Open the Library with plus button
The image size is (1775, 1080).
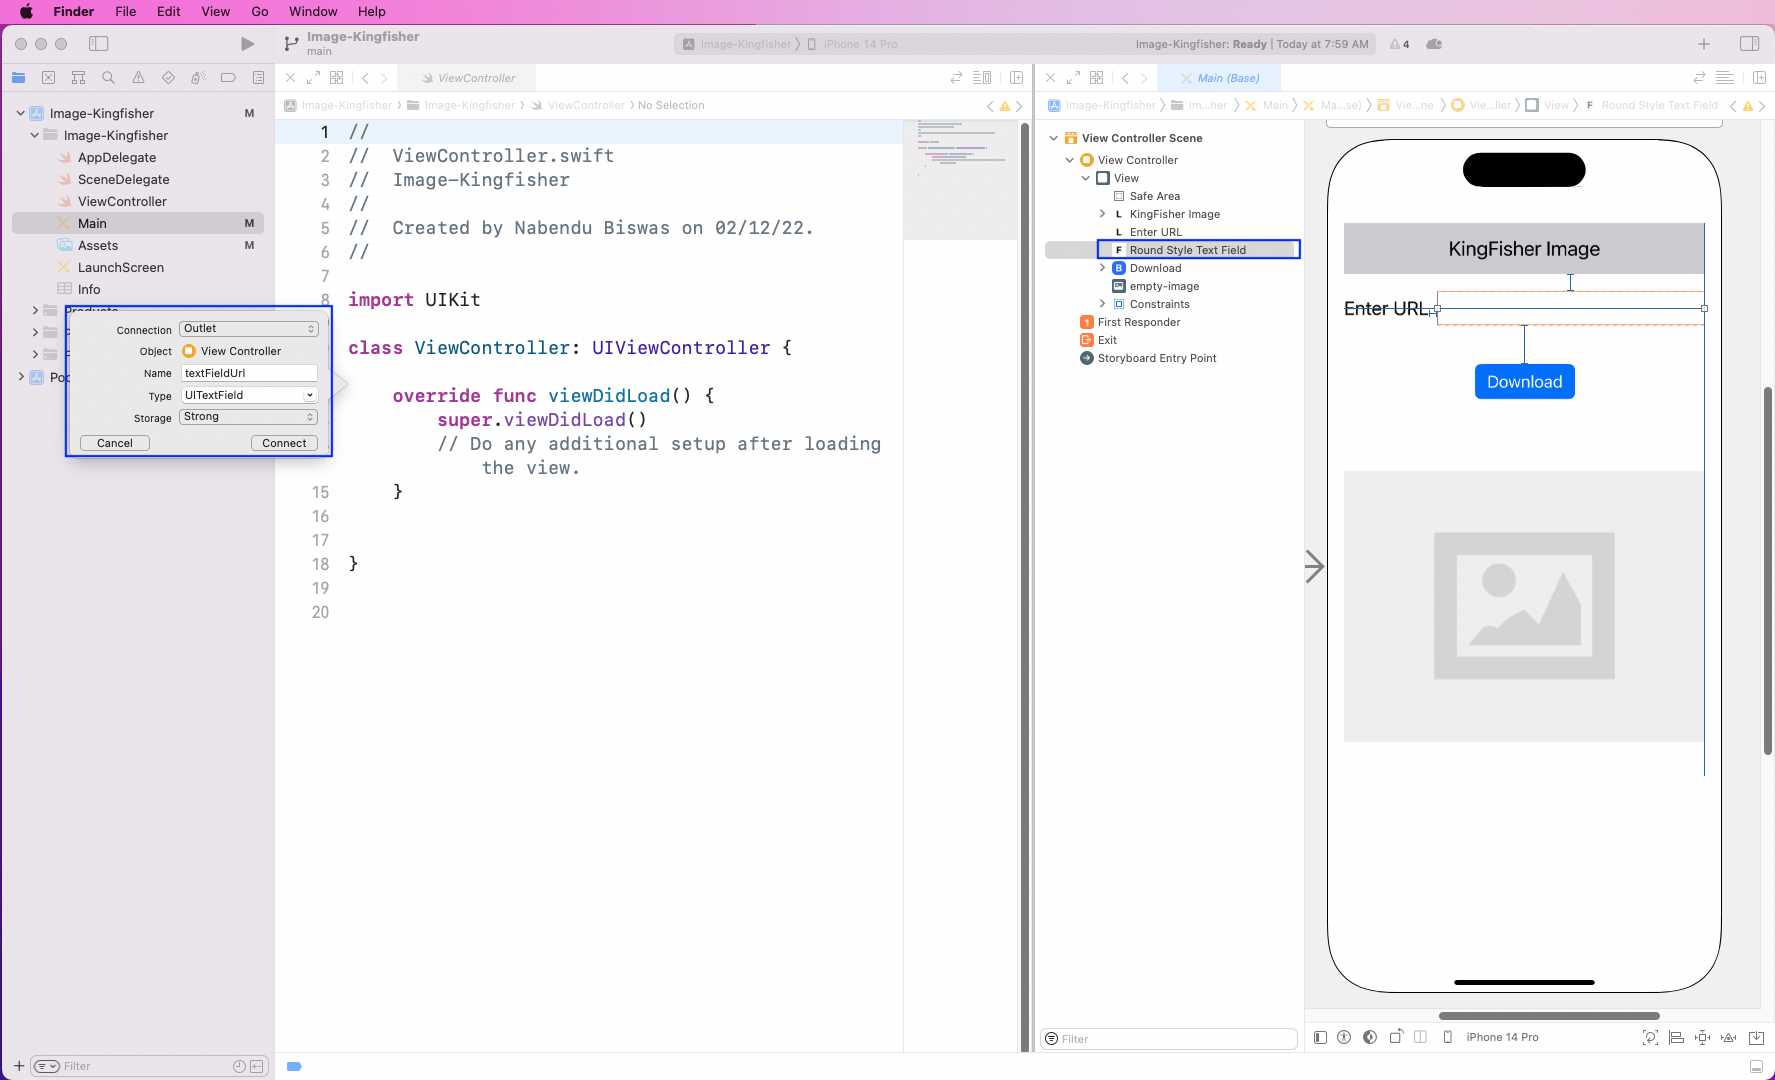[1704, 44]
